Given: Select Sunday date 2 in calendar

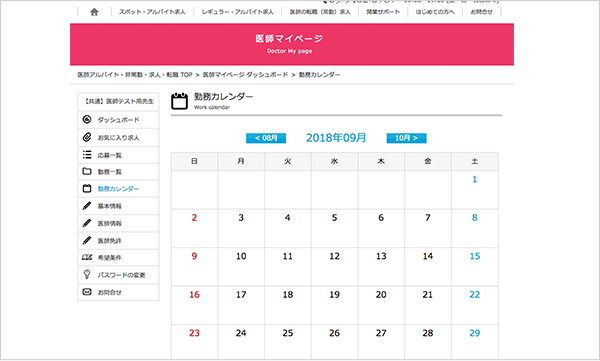Looking at the screenshot, I should [194, 217].
